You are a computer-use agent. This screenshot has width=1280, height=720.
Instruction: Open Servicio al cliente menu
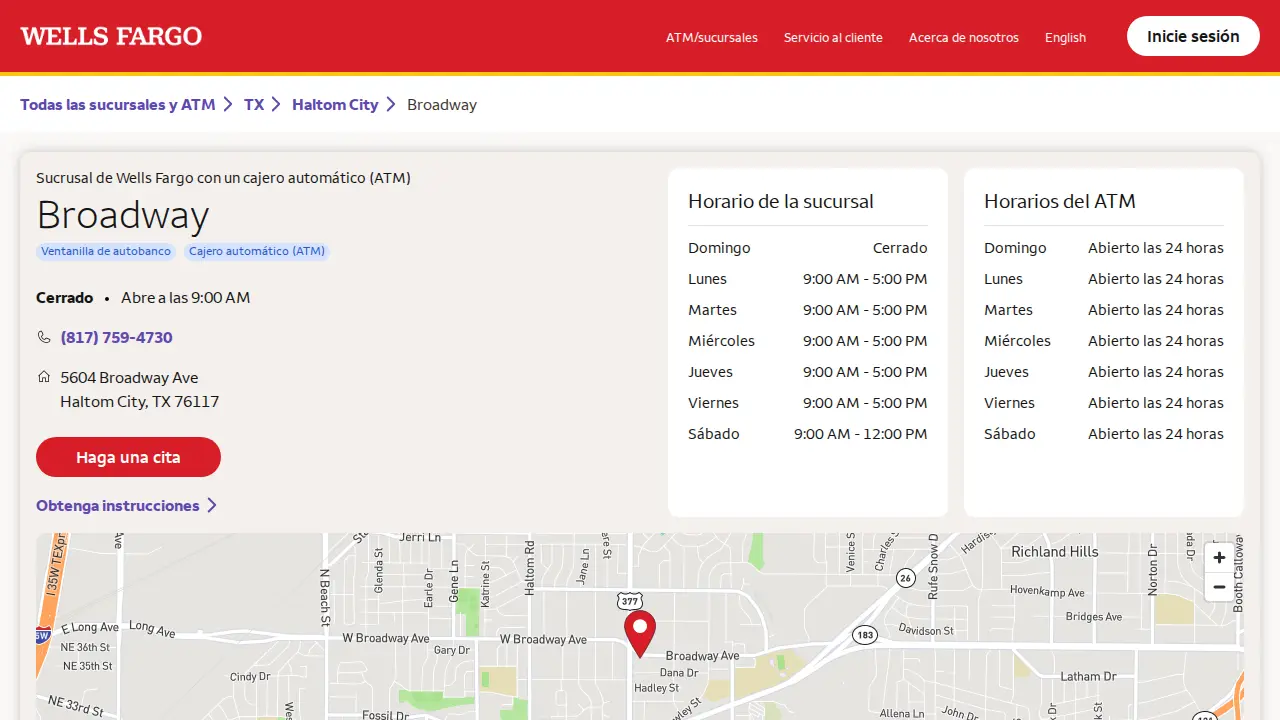tap(833, 37)
